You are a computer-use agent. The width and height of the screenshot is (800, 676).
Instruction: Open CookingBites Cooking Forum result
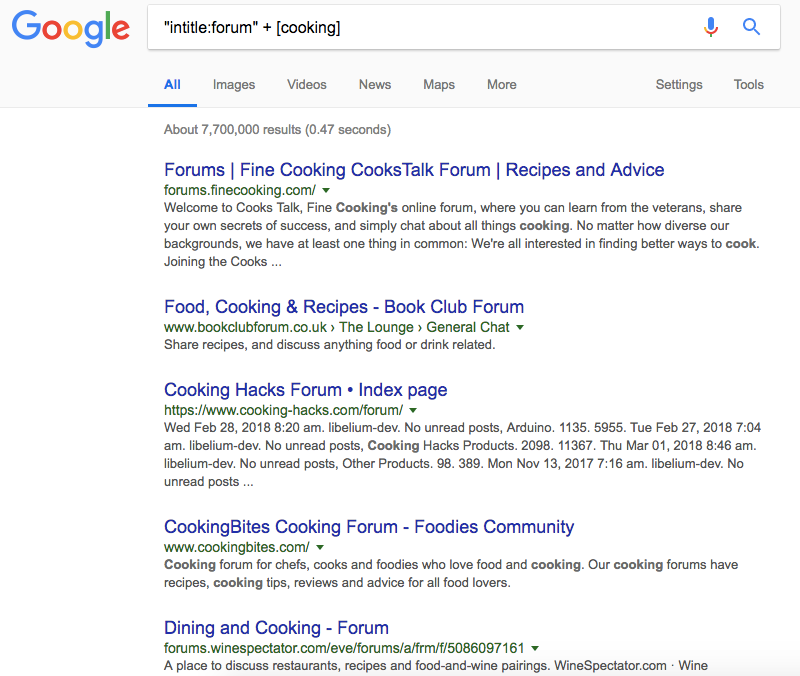click(369, 527)
